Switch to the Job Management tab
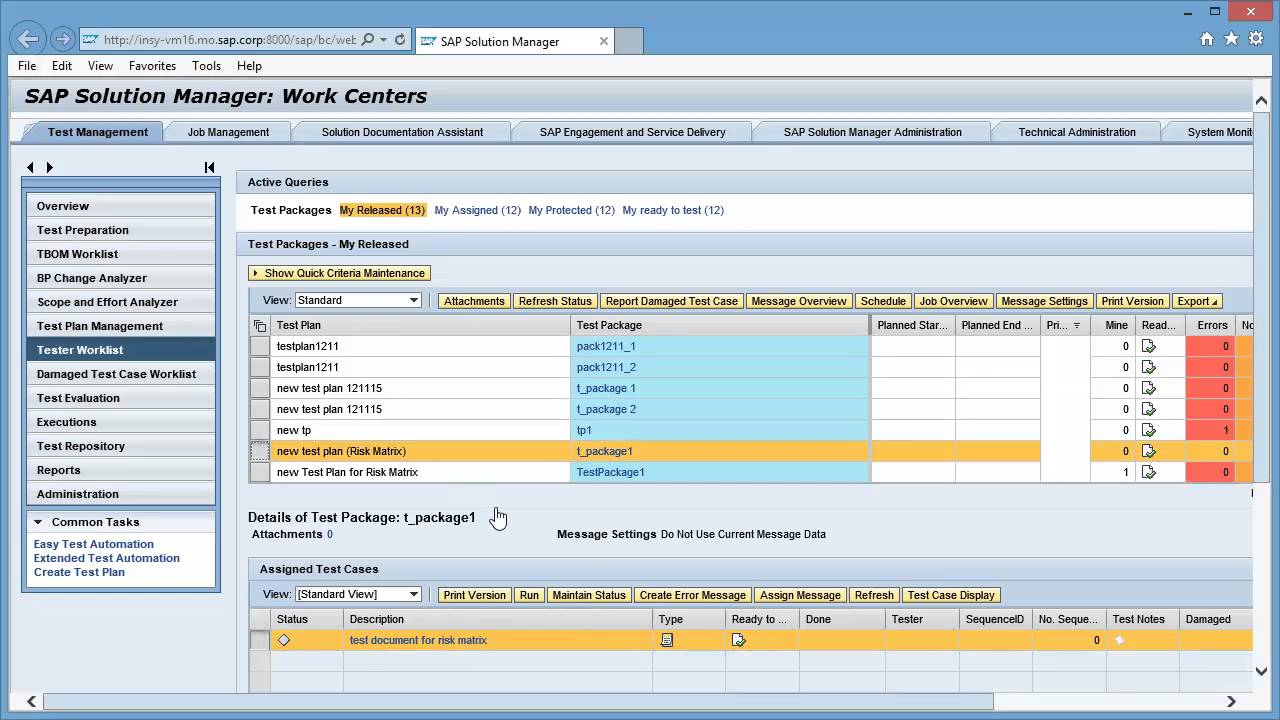This screenshot has height=720, width=1280. coord(228,132)
